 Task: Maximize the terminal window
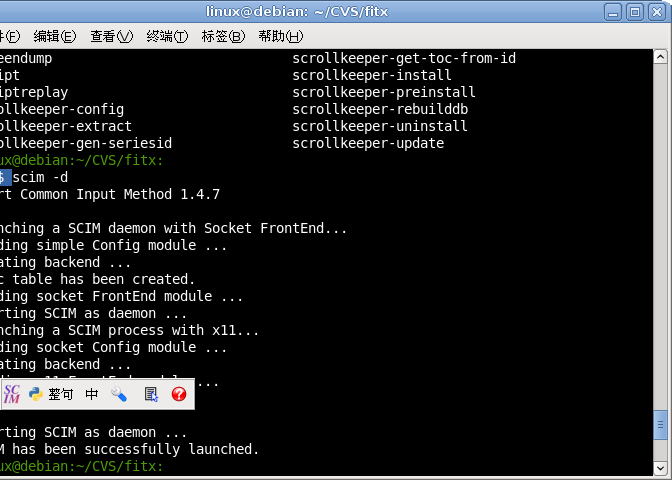(635, 12)
